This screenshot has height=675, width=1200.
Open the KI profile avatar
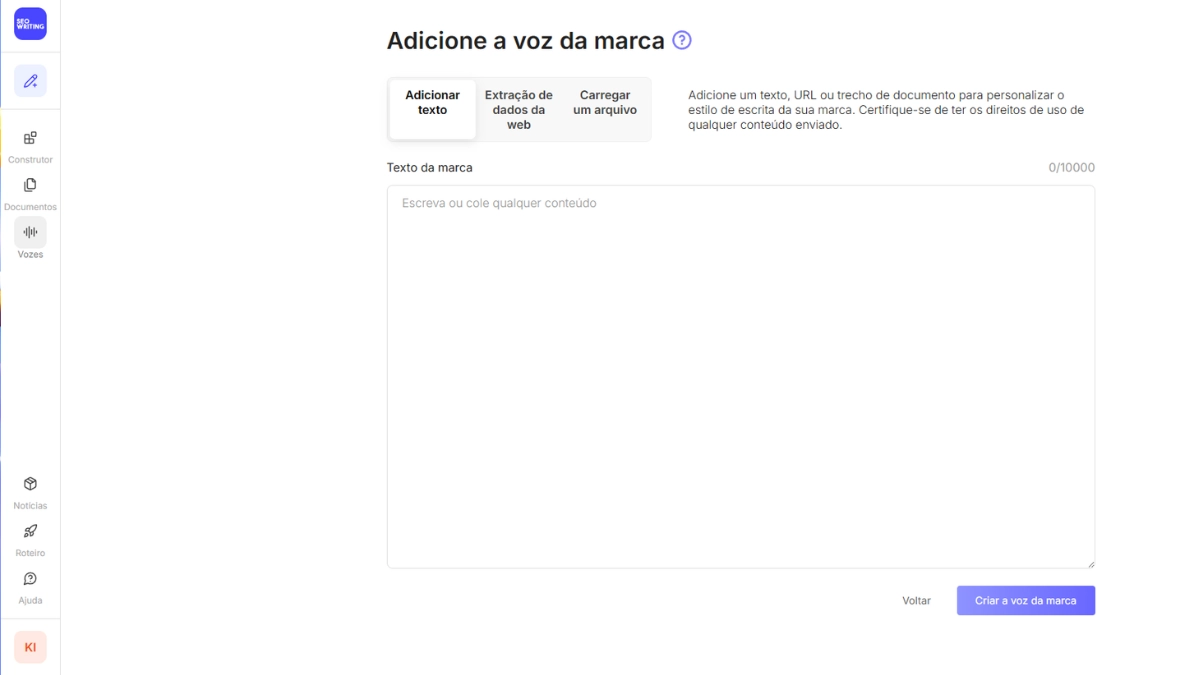click(x=30, y=647)
